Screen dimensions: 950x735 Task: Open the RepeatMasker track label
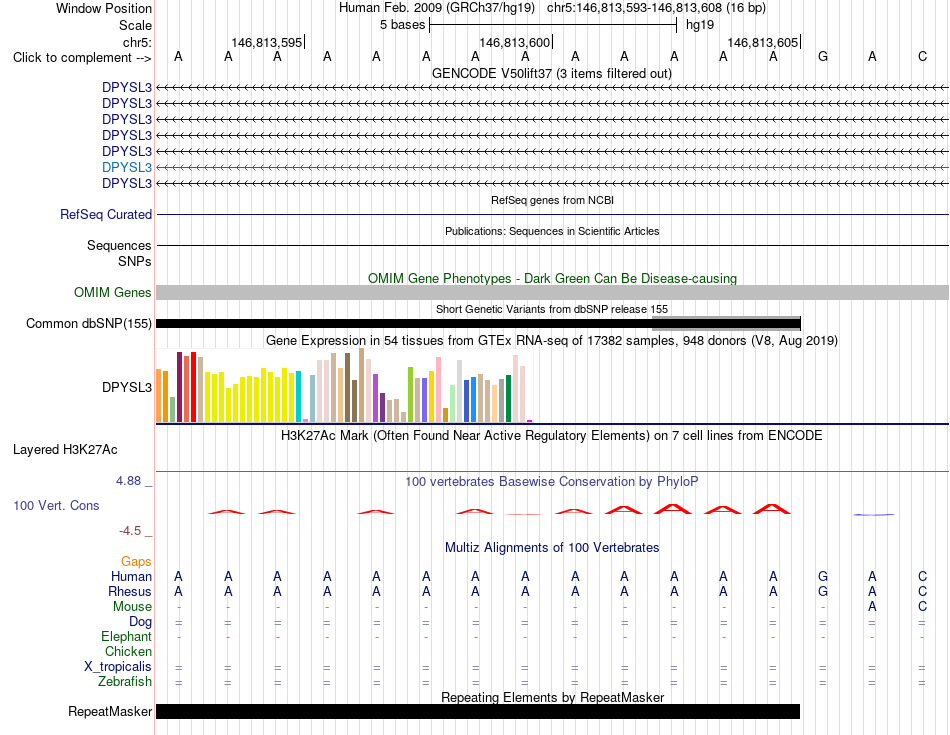tap(110, 711)
